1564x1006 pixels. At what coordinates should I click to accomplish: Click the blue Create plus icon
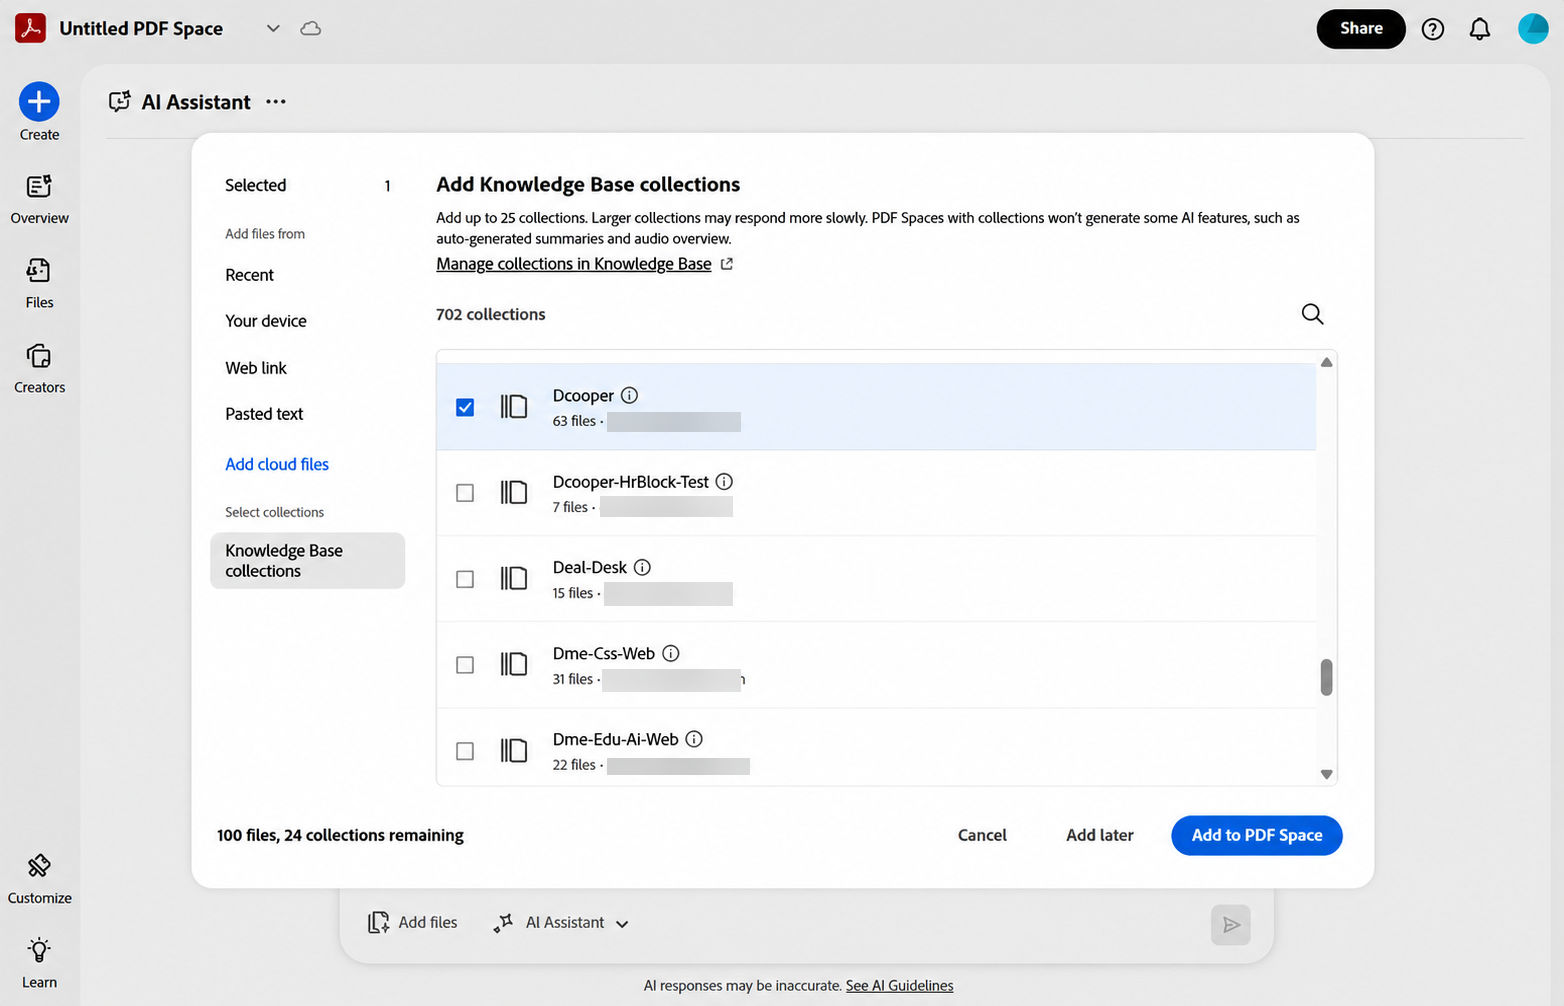pos(39,101)
